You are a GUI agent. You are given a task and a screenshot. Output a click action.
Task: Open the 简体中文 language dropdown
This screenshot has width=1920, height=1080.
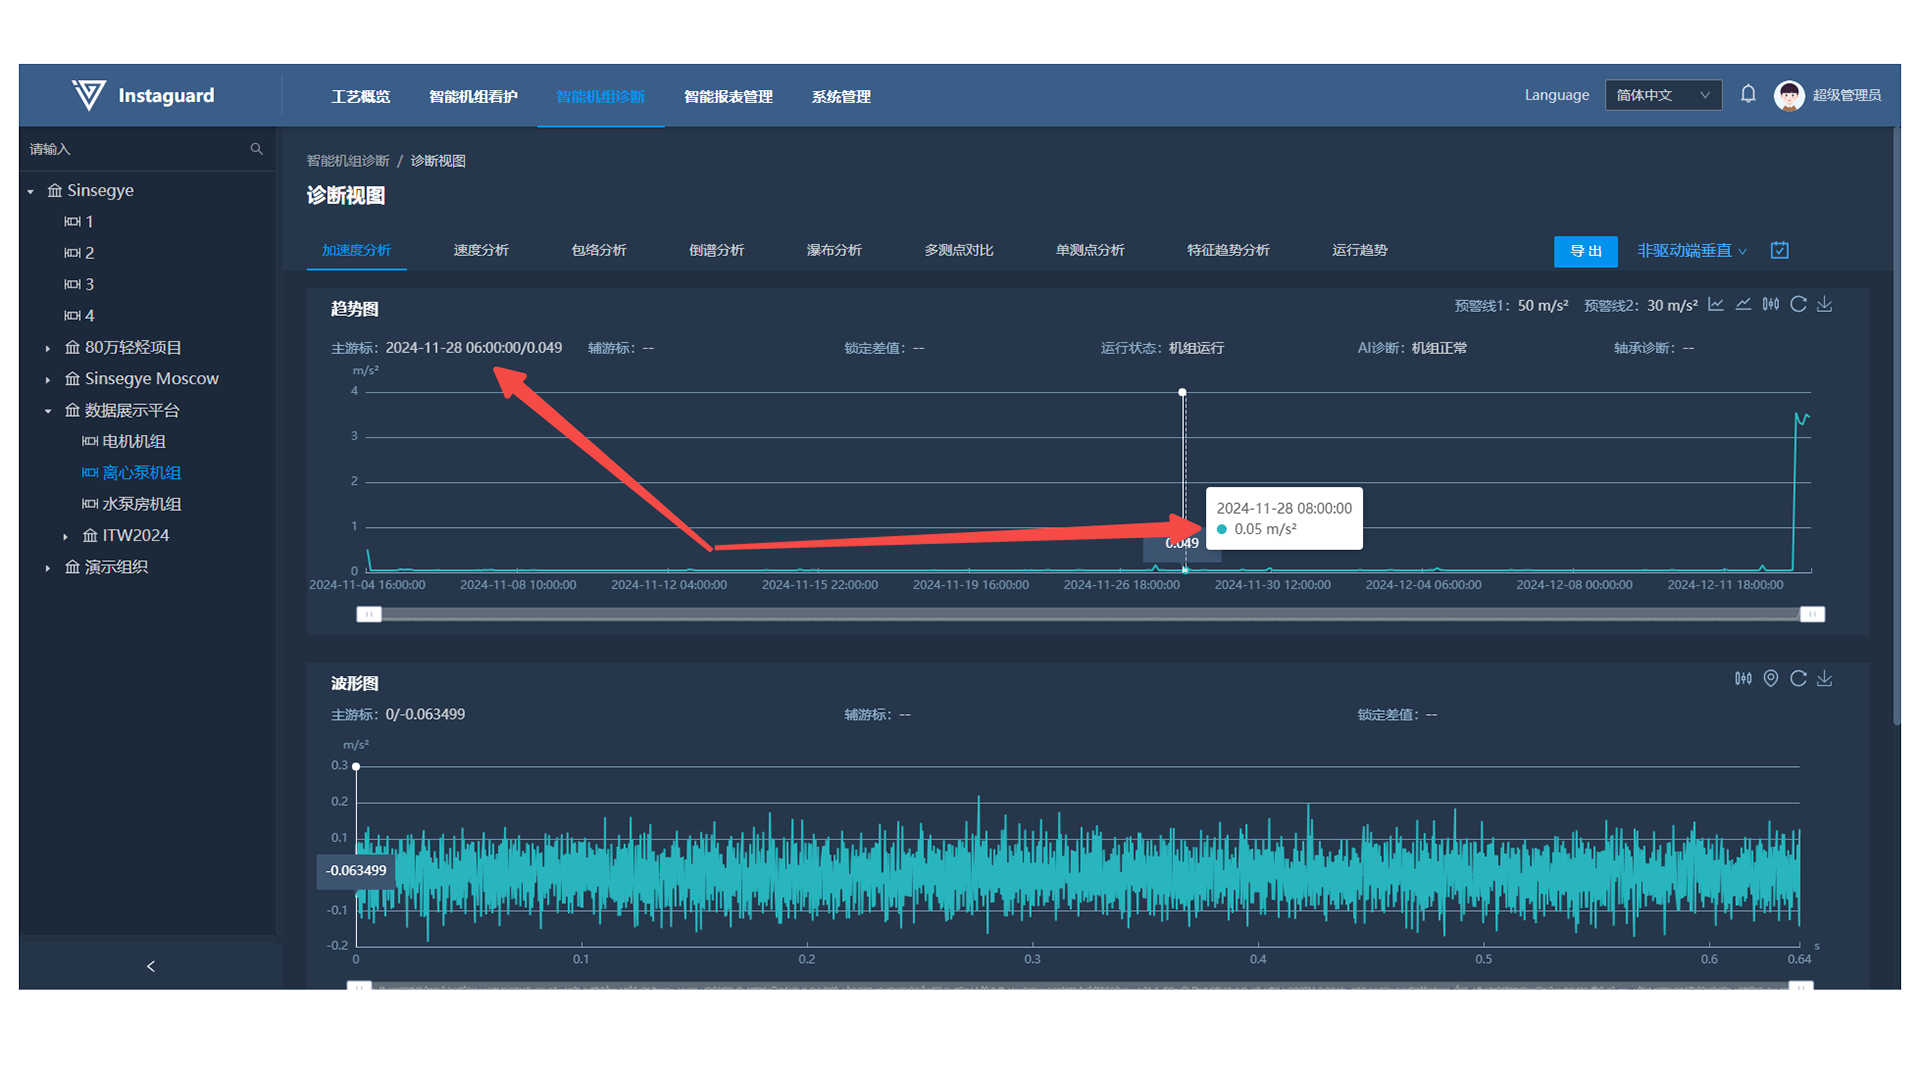coord(1663,95)
